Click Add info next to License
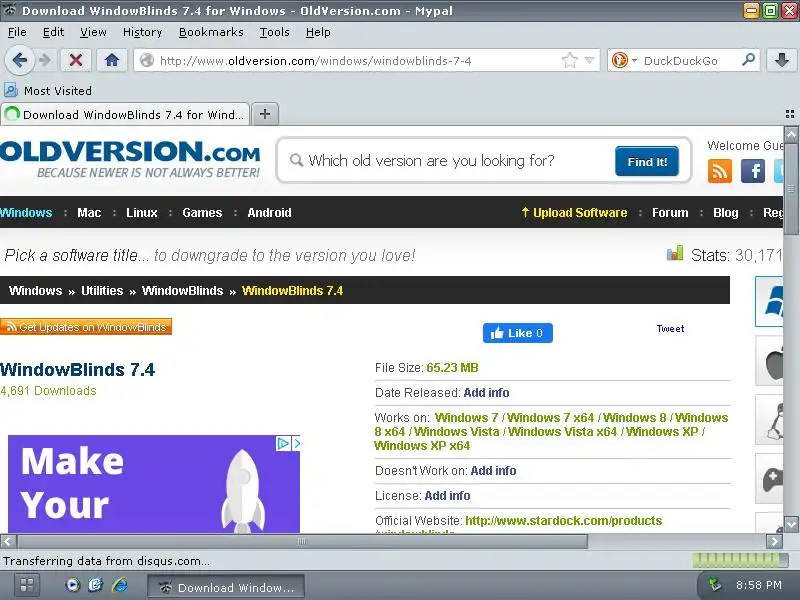The height and width of the screenshot is (600, 800). click(447, 495)
